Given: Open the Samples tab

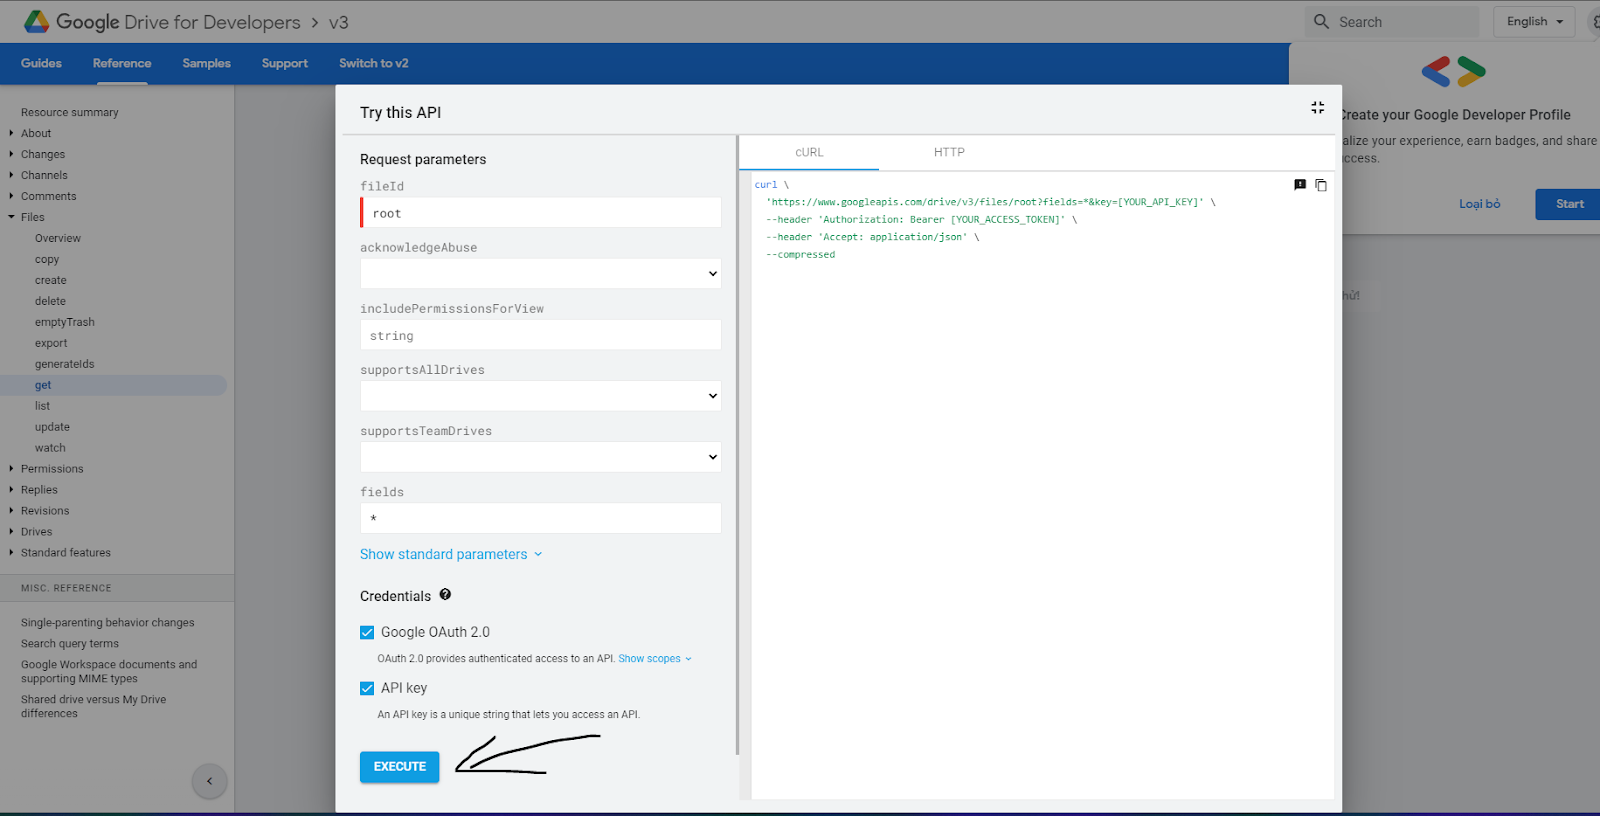Looking at the screenshot, I should 206,63.
